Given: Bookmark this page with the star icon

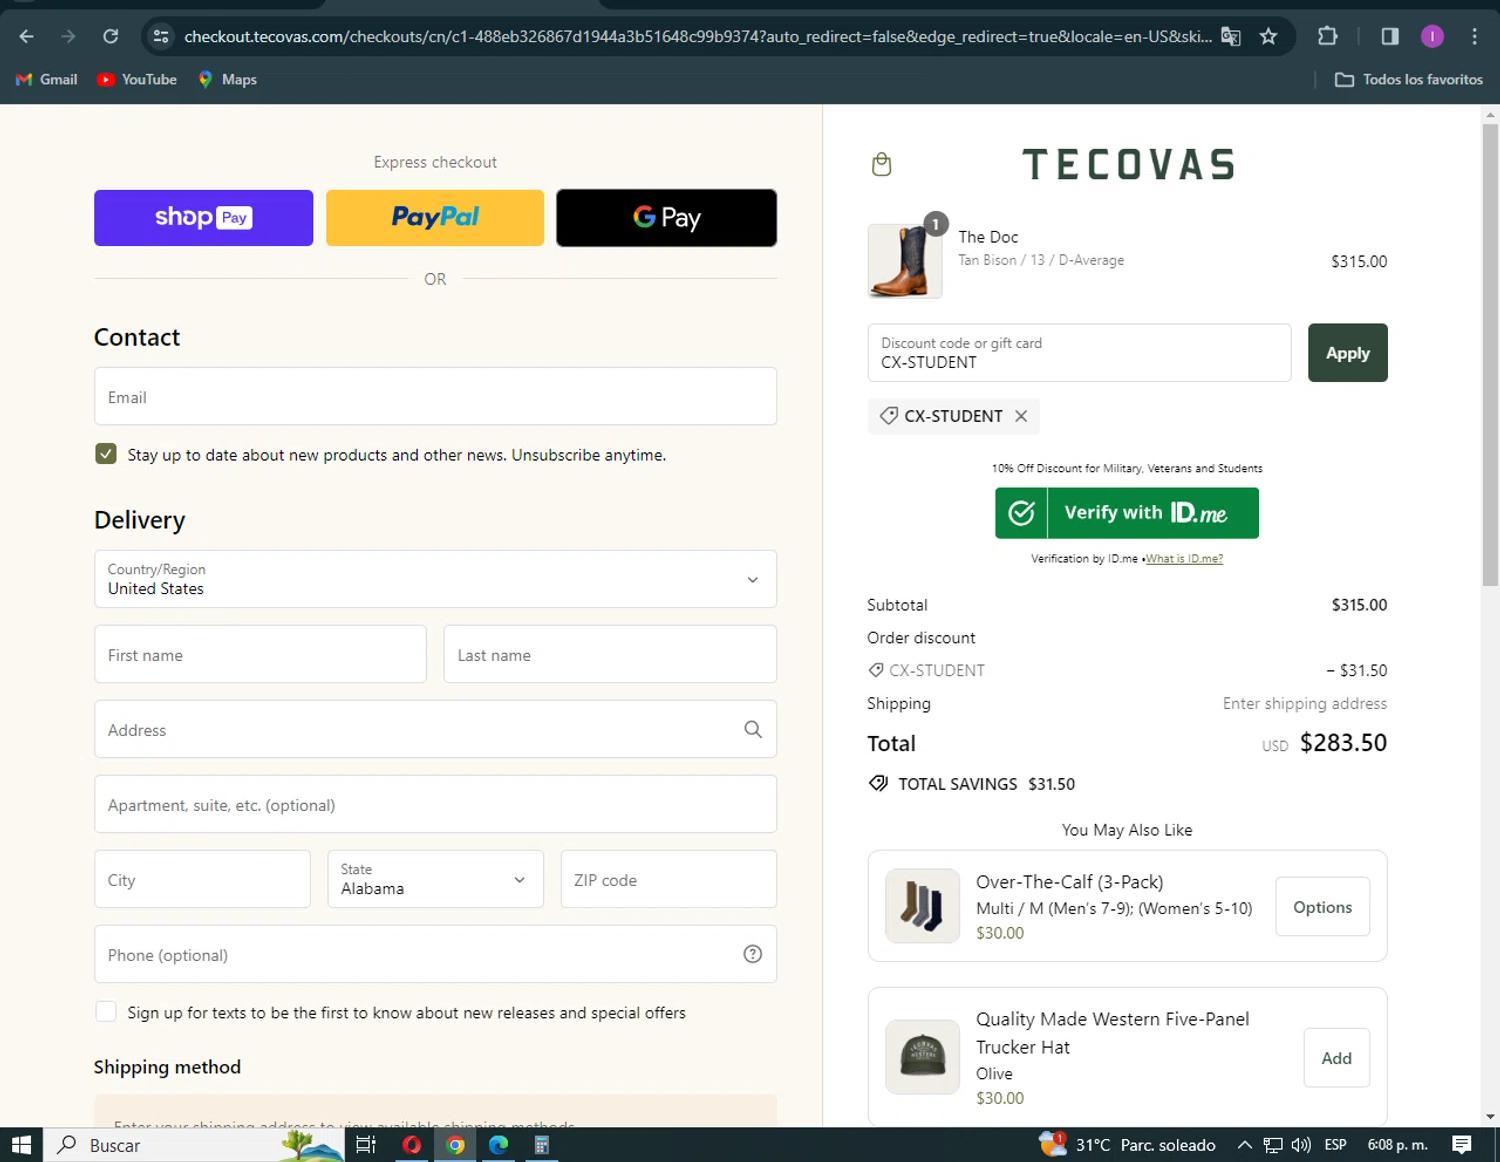Looking at the screenshot, I should coord(1268,37).
